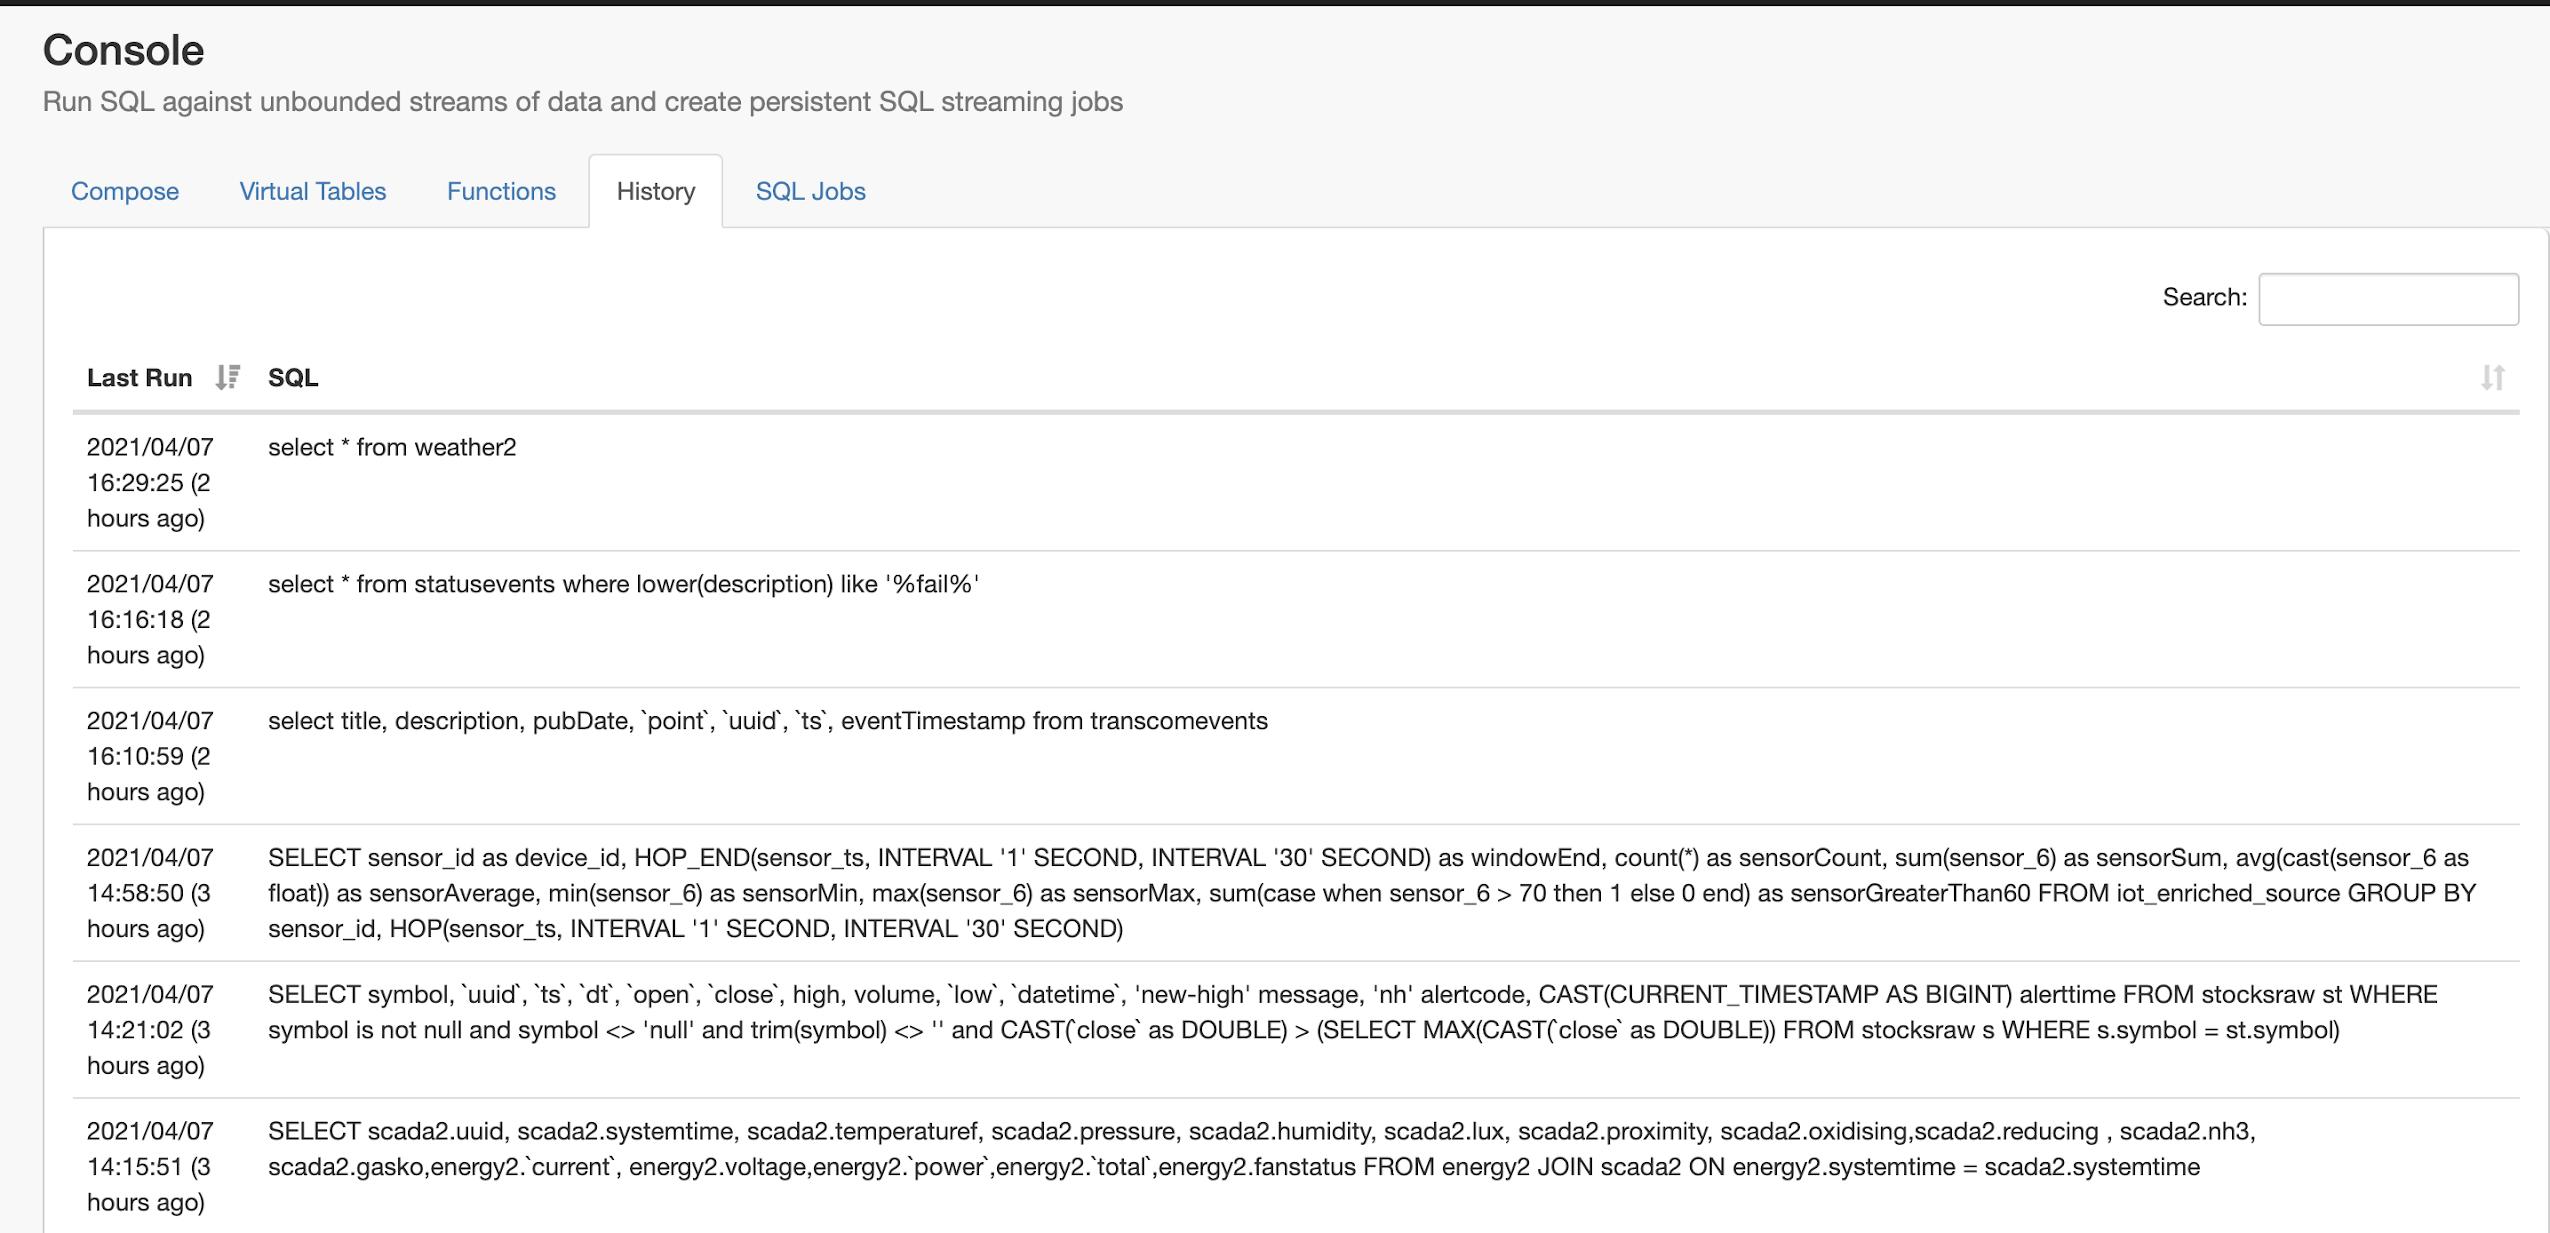This screenshot has width=2550, height=1233.
Task: Click the Last Run column header label
Action: pos(139,377)
